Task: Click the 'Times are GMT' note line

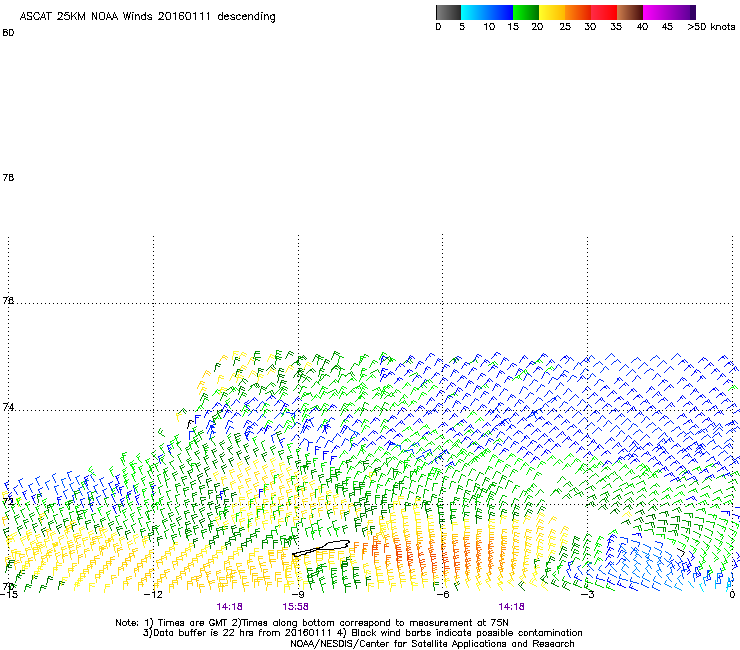Action: pos(312,623)
